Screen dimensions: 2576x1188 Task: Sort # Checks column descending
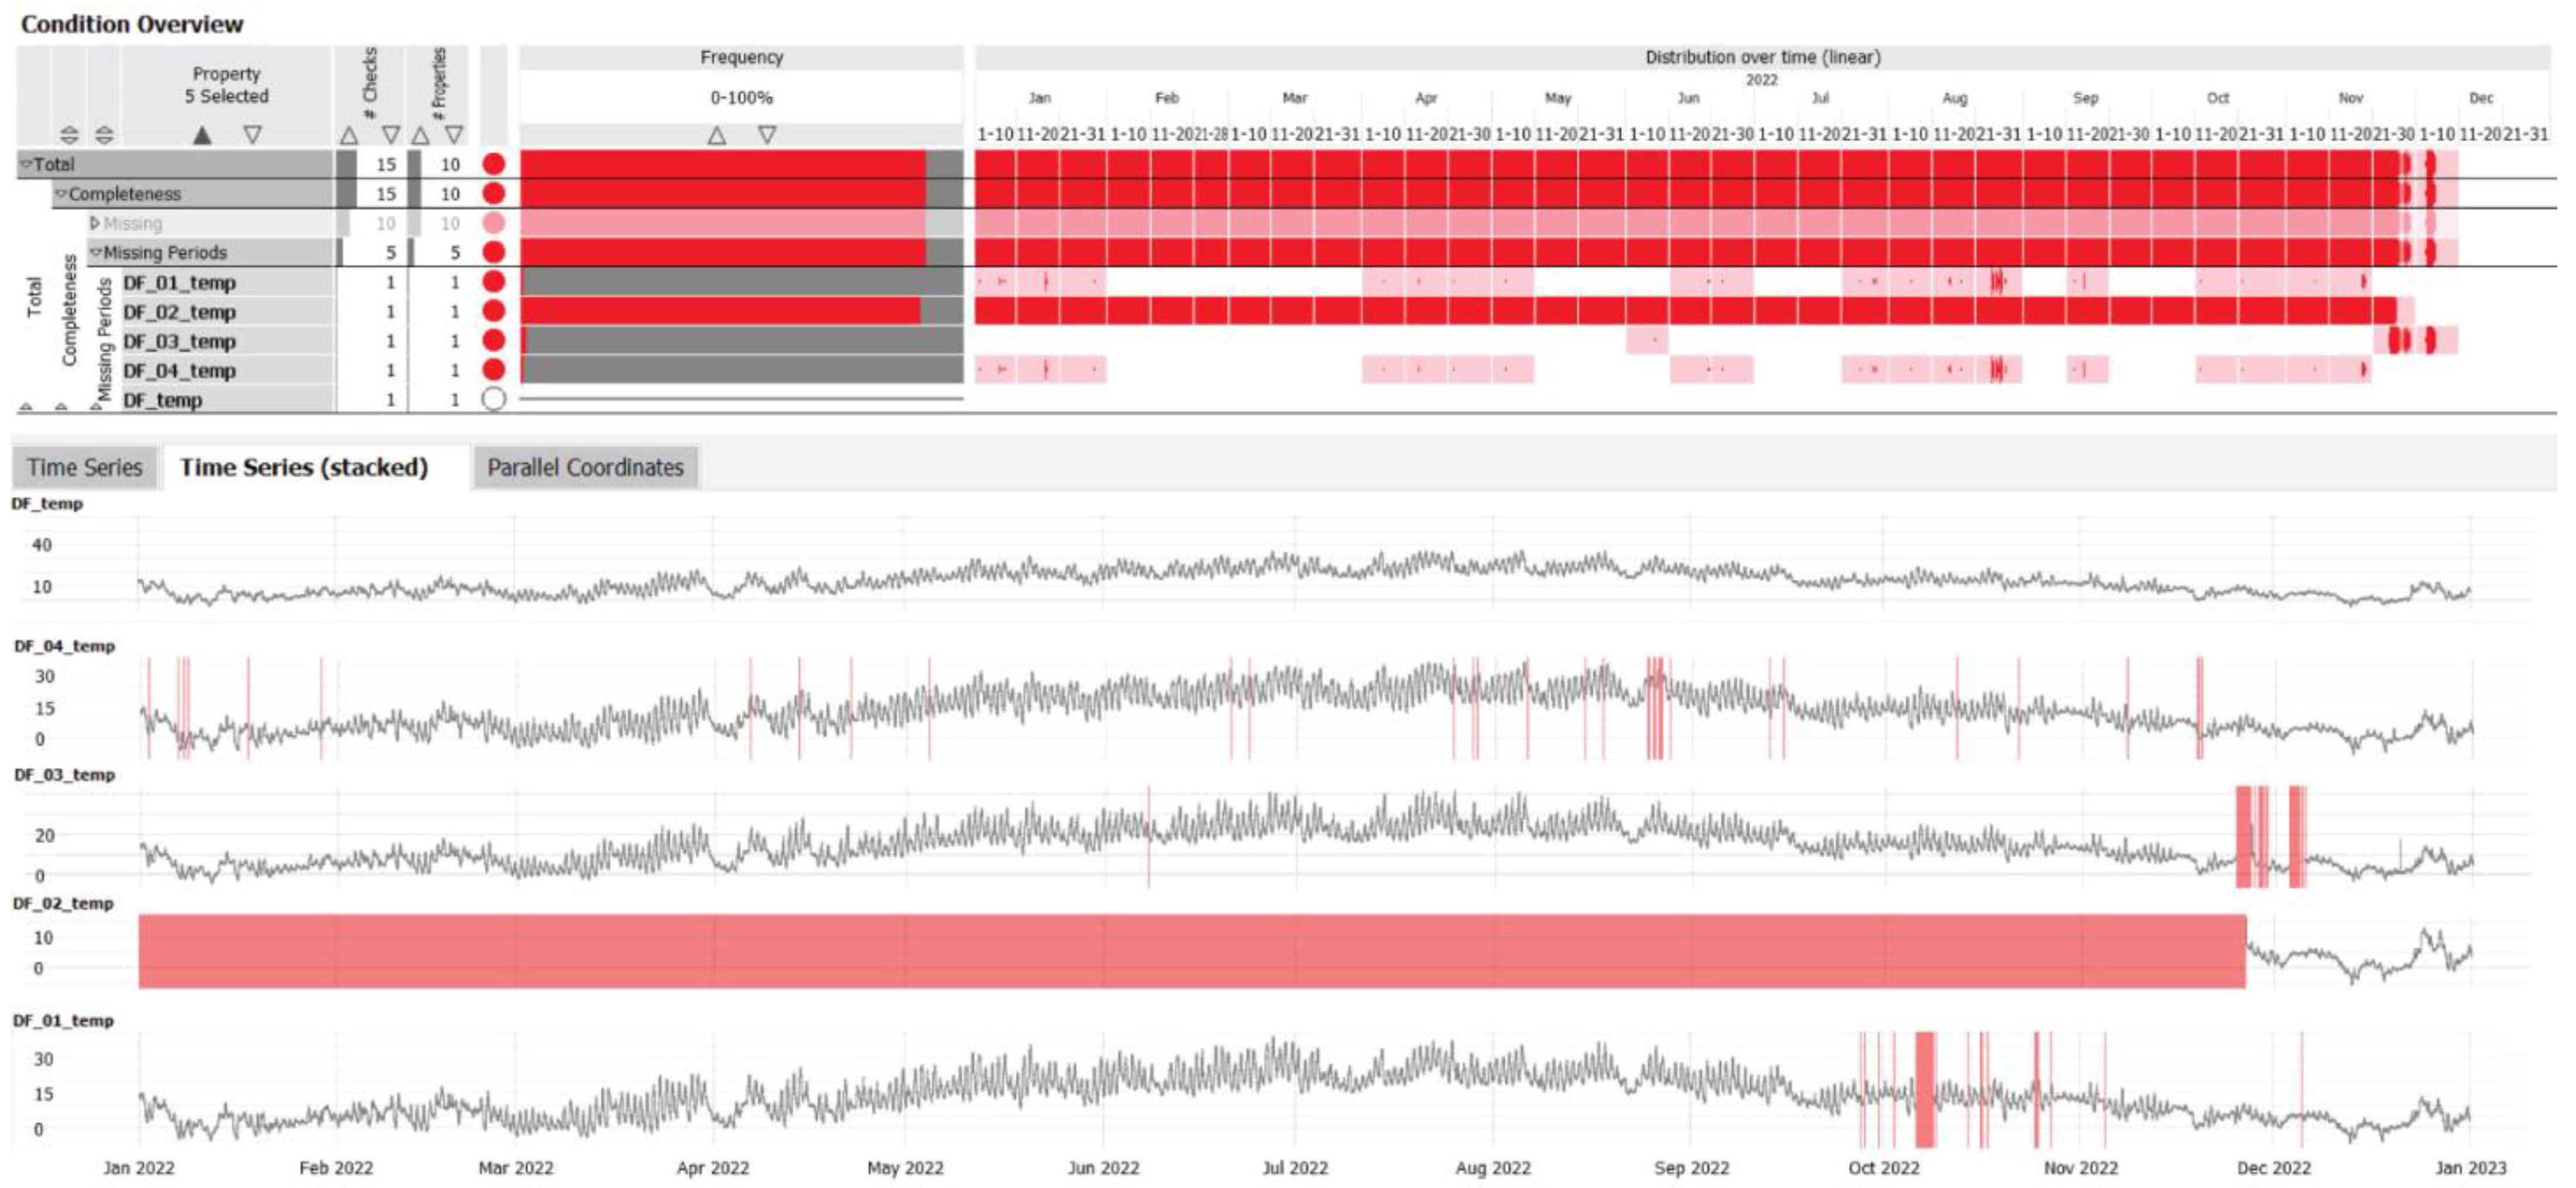(x=391, y=134)
